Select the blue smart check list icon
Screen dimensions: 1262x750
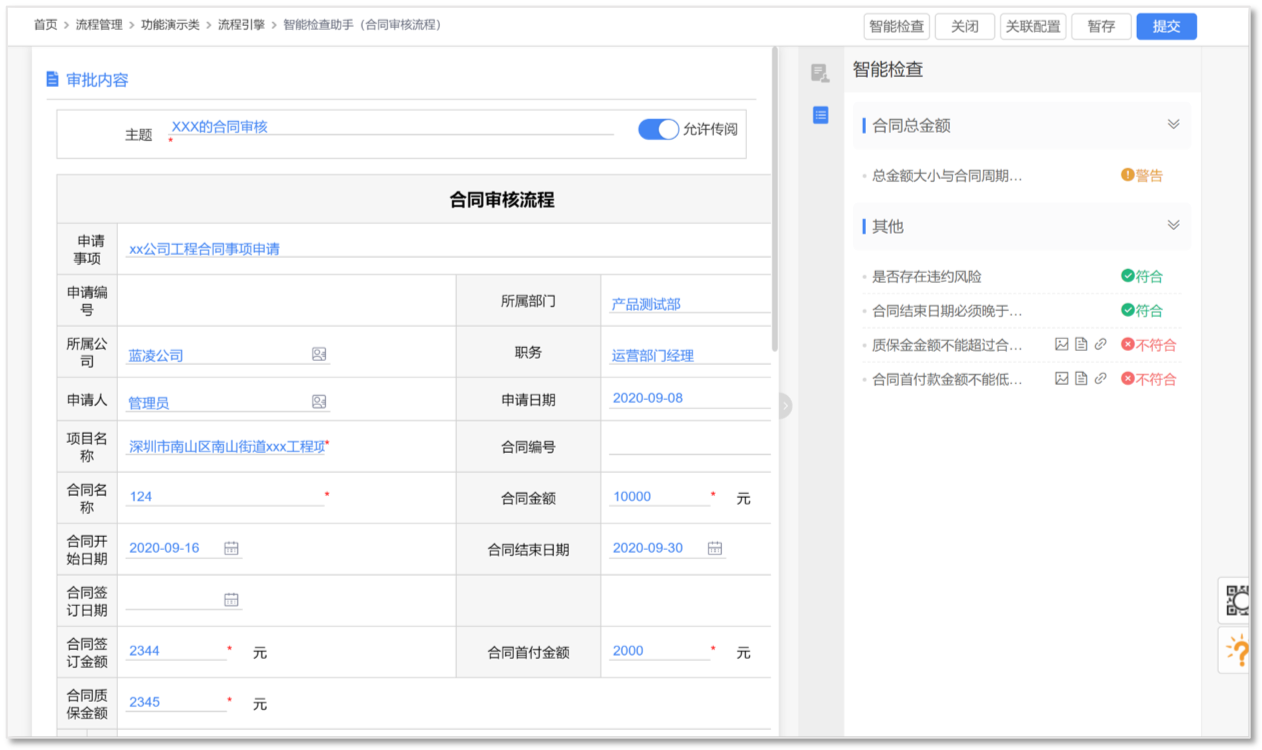pyautogui.click(x=820, y=115)
